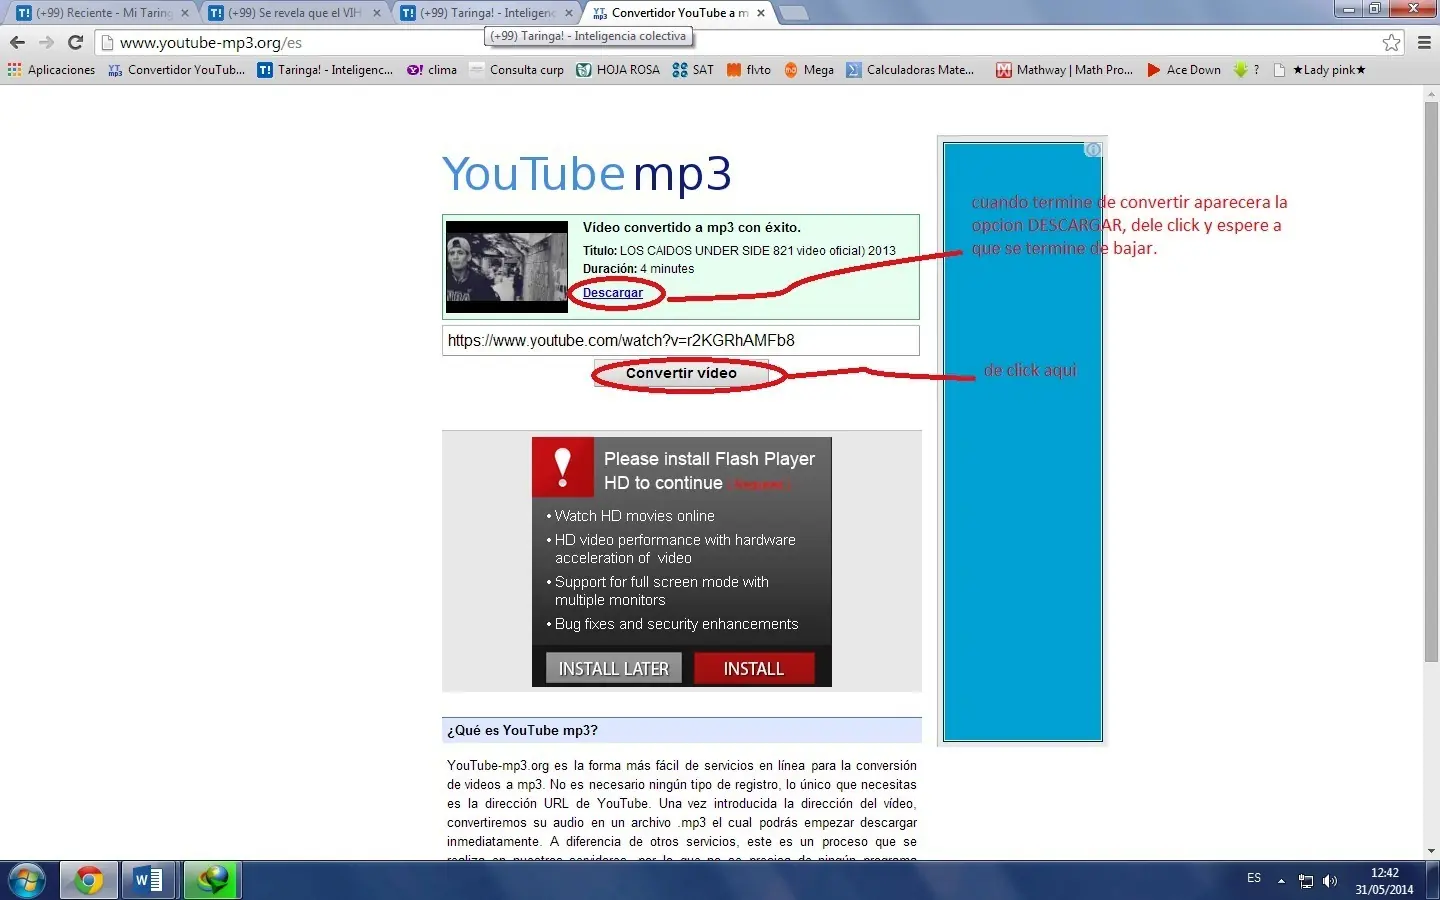The width and height of the screenshot is (1440, 900).
Task: Open the Aplicaciones shortcut on the bookmarks bar
Action: 50,69
